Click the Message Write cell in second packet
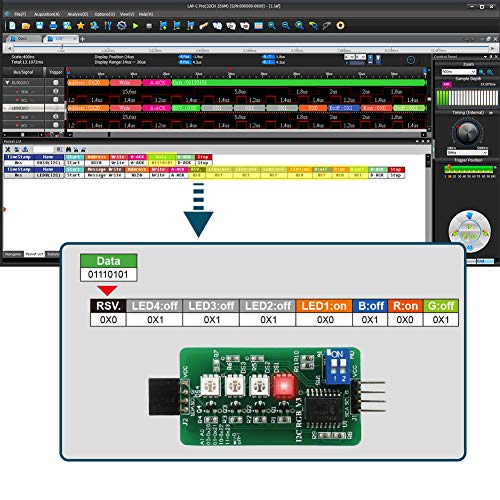500x500 pixels. pyautogui.click(x=104, y=175)
